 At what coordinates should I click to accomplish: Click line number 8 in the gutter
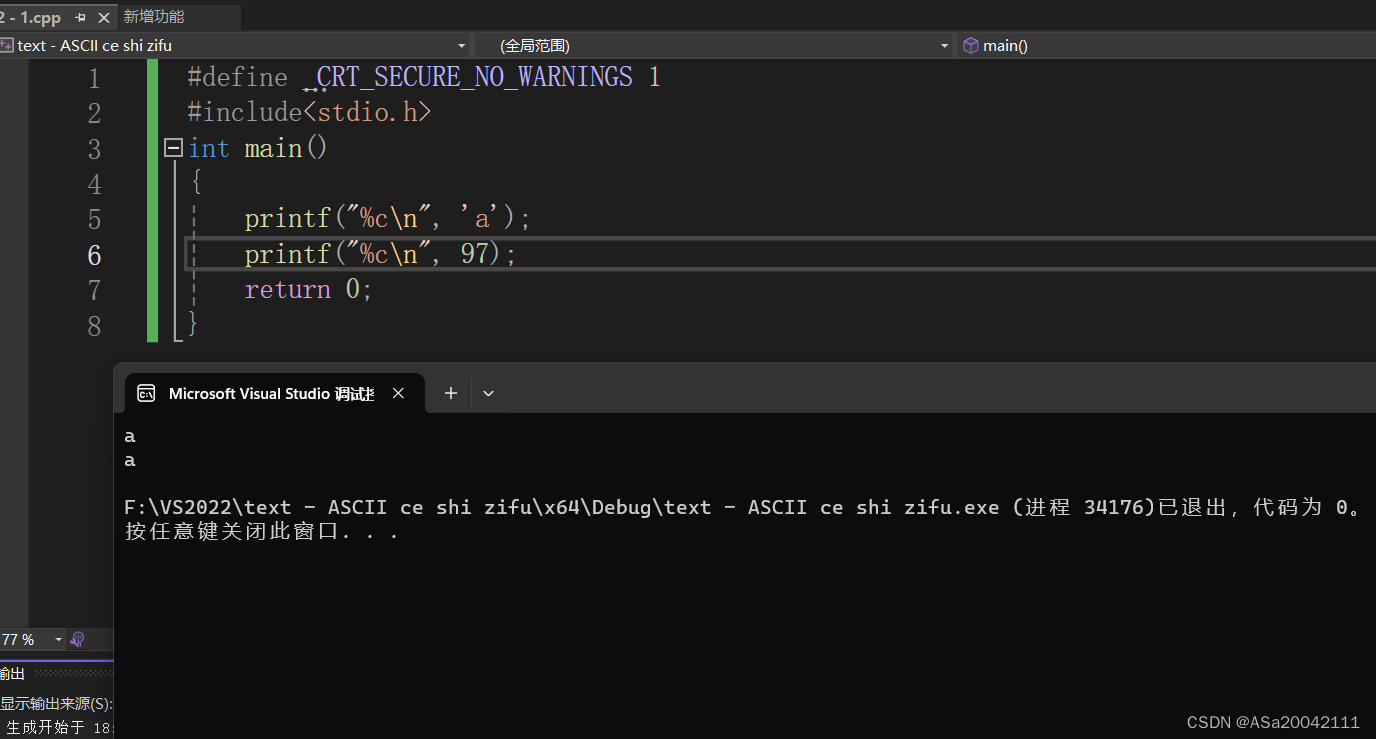tap(94, 326)
